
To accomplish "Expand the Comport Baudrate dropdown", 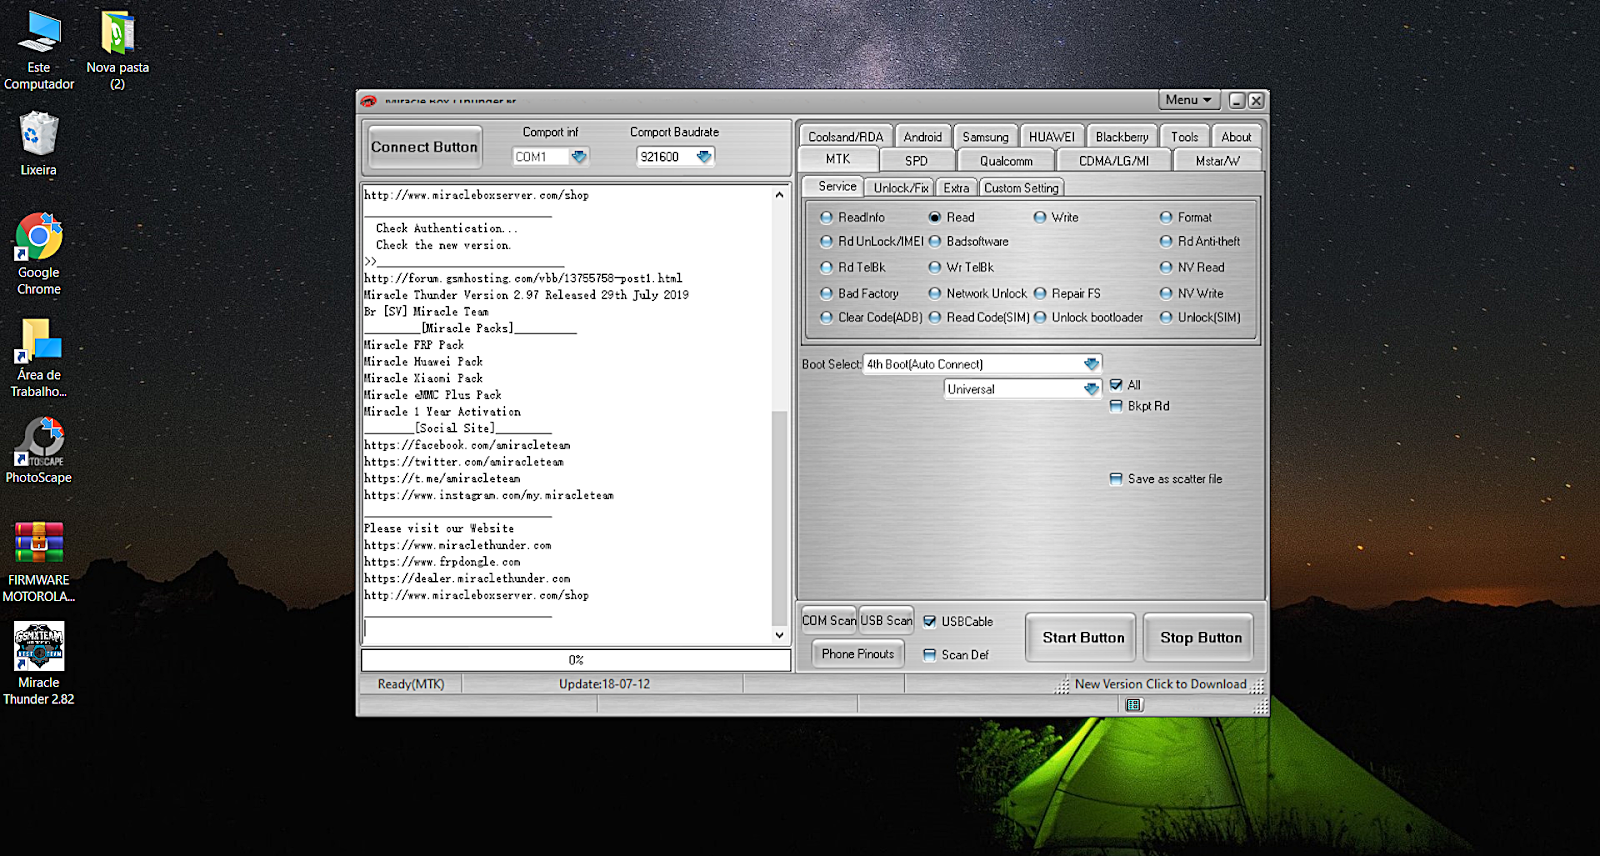I will pyautogui.click(x=703, y=157).
